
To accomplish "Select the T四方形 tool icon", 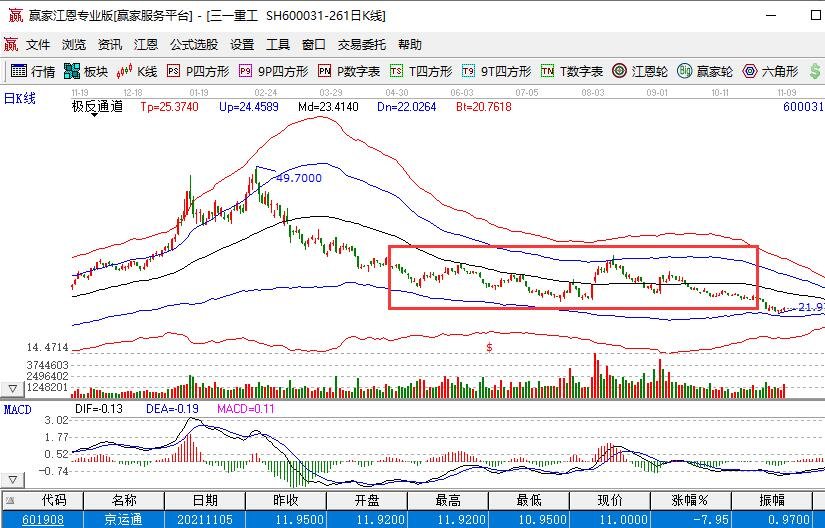I will coord(396,71).
